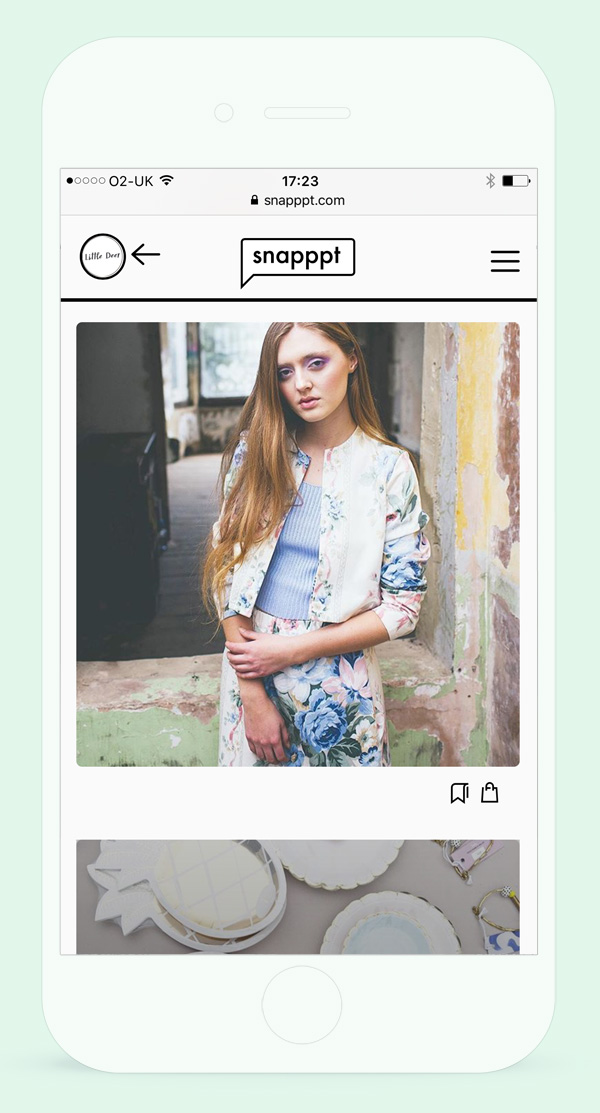This screenshot has height=1113, width=600.
Task: Open the Little Deer circular profile logo
Action: (102, 256)
